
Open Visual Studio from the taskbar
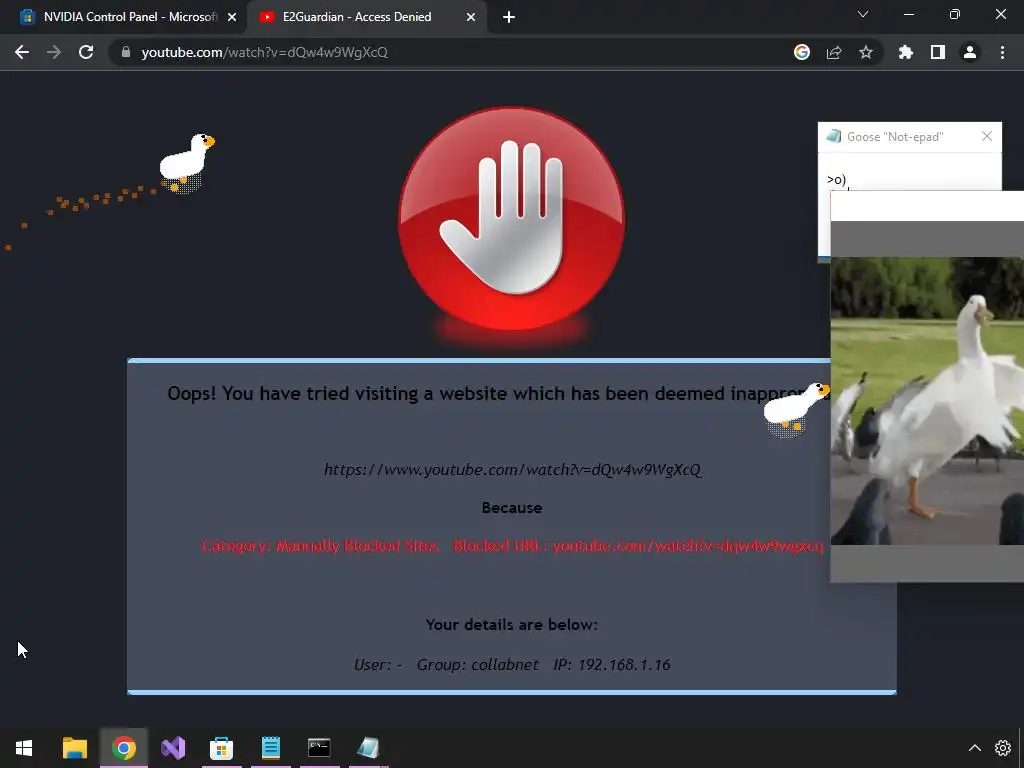click(173, 748)
